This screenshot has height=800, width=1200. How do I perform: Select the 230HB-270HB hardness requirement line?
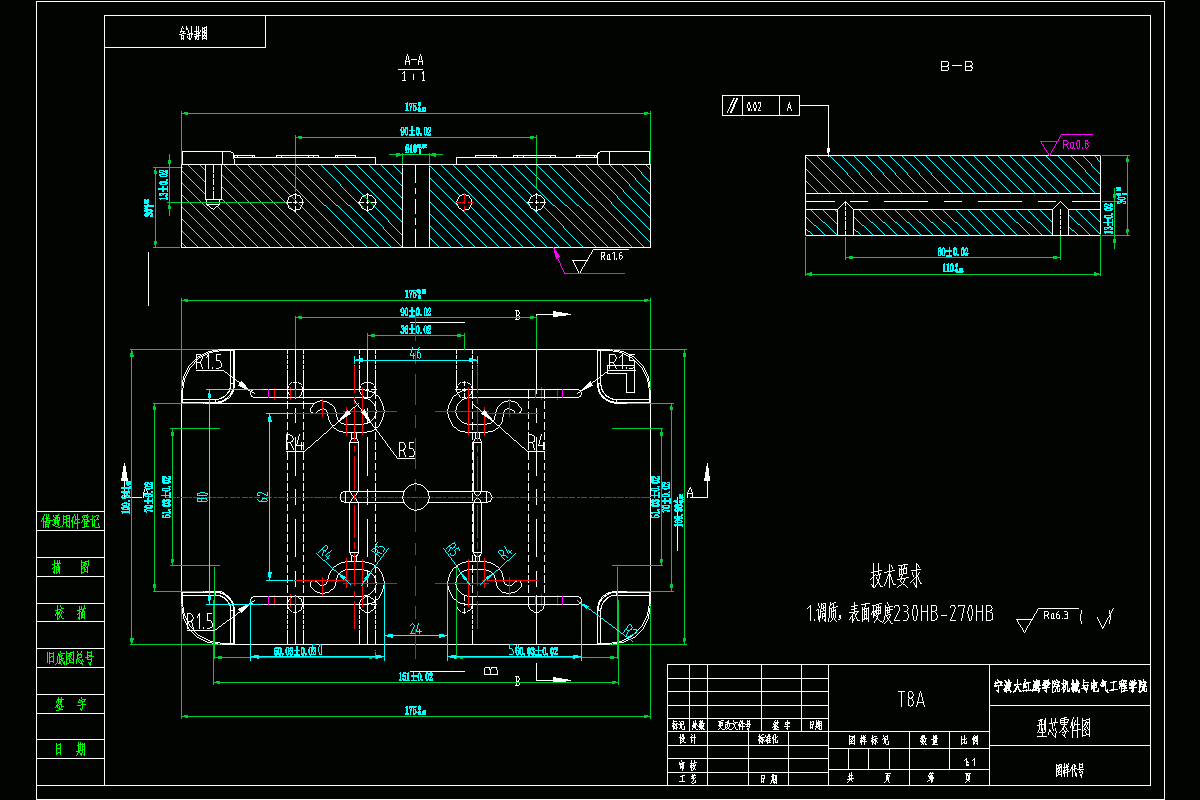tap(901, 614)
